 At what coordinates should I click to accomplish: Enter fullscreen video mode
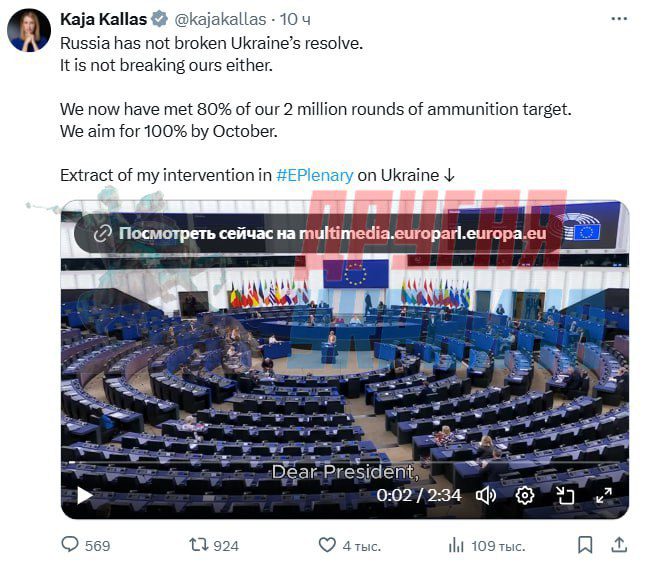click(x=604, y=495)
